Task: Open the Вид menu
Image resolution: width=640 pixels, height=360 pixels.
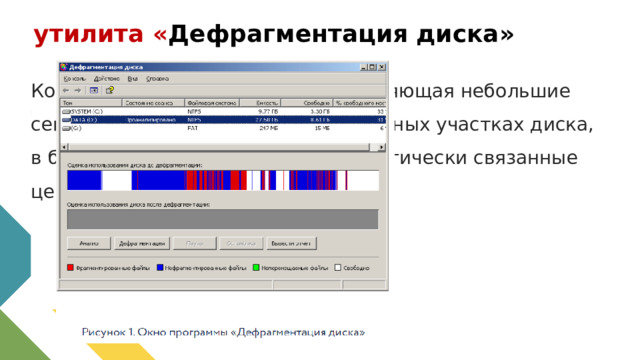Action: 132,79
